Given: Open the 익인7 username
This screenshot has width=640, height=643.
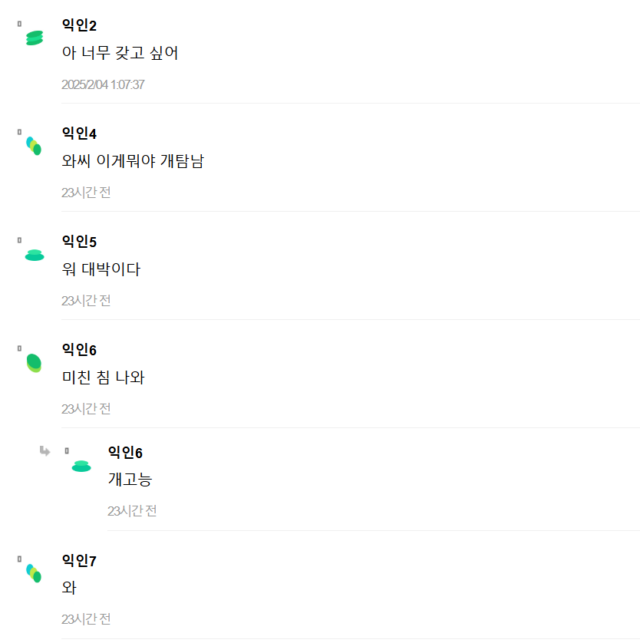Looking at the screenshot, I should click(x=79, y=560).
